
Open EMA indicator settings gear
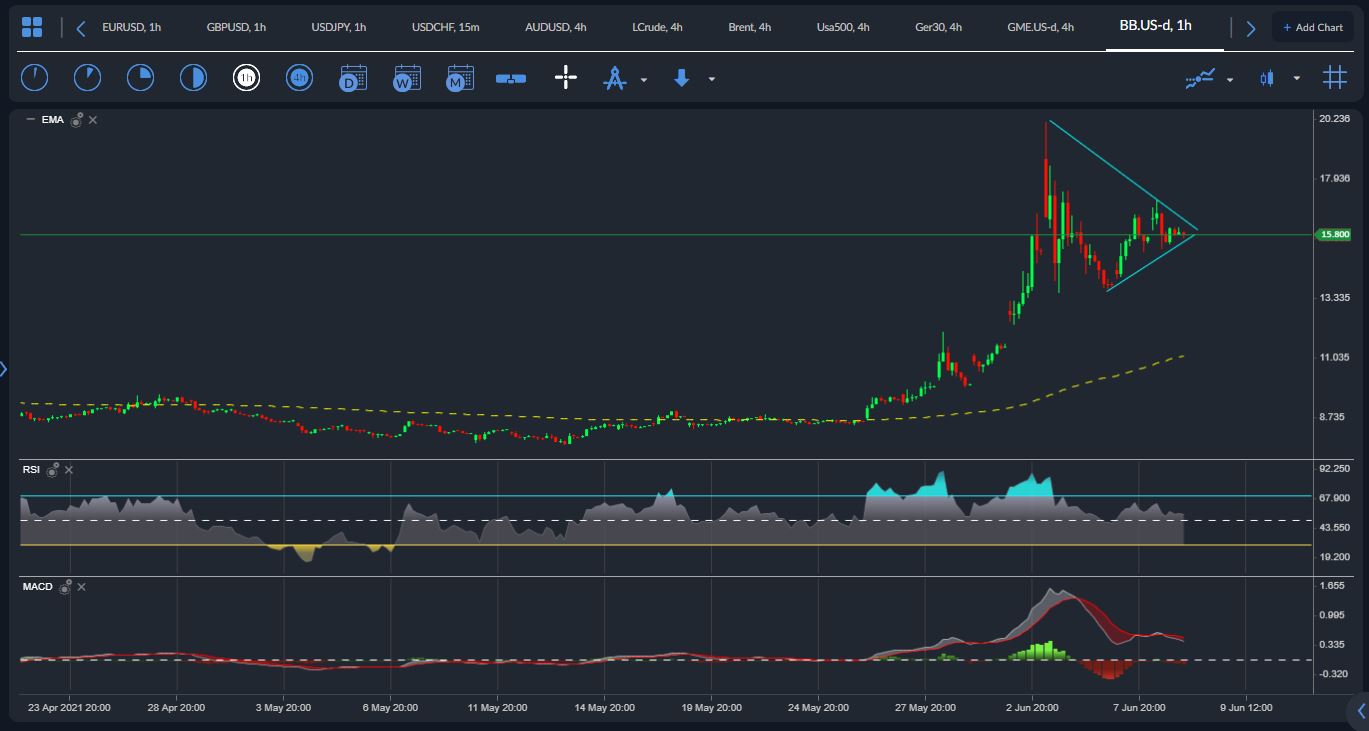click(76, 120)
